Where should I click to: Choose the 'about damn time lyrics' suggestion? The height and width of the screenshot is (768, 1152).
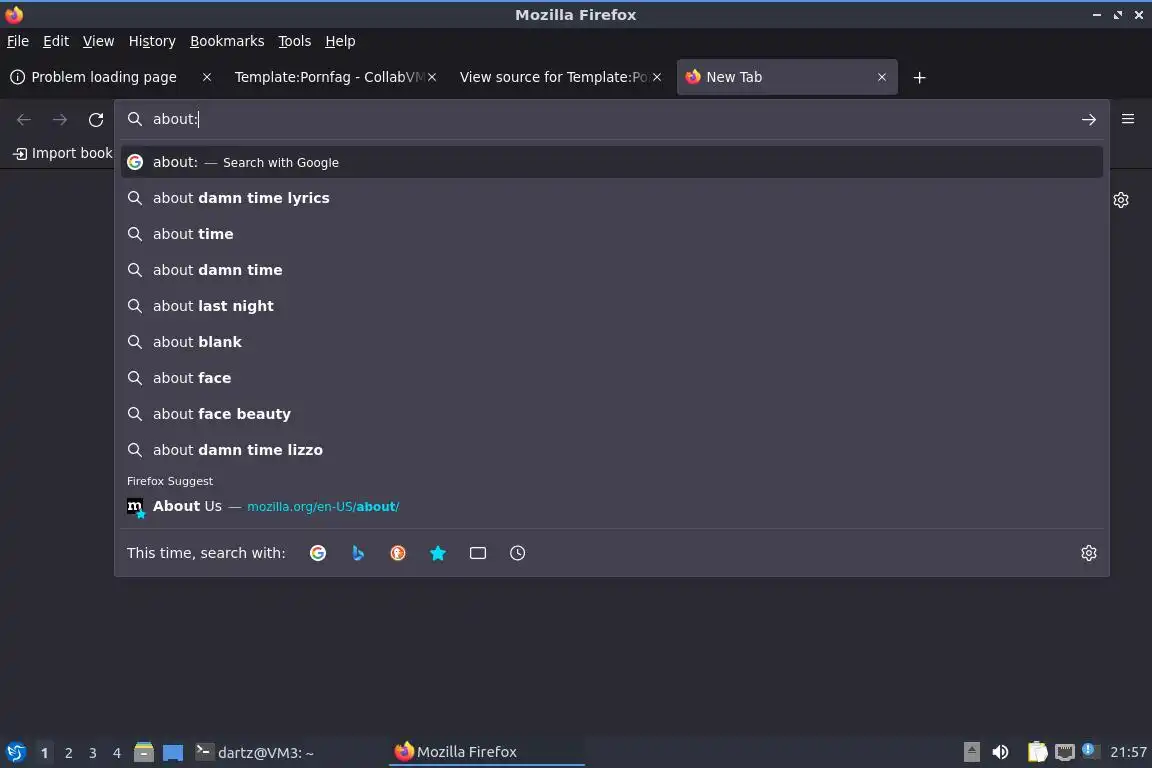(611, 198)
